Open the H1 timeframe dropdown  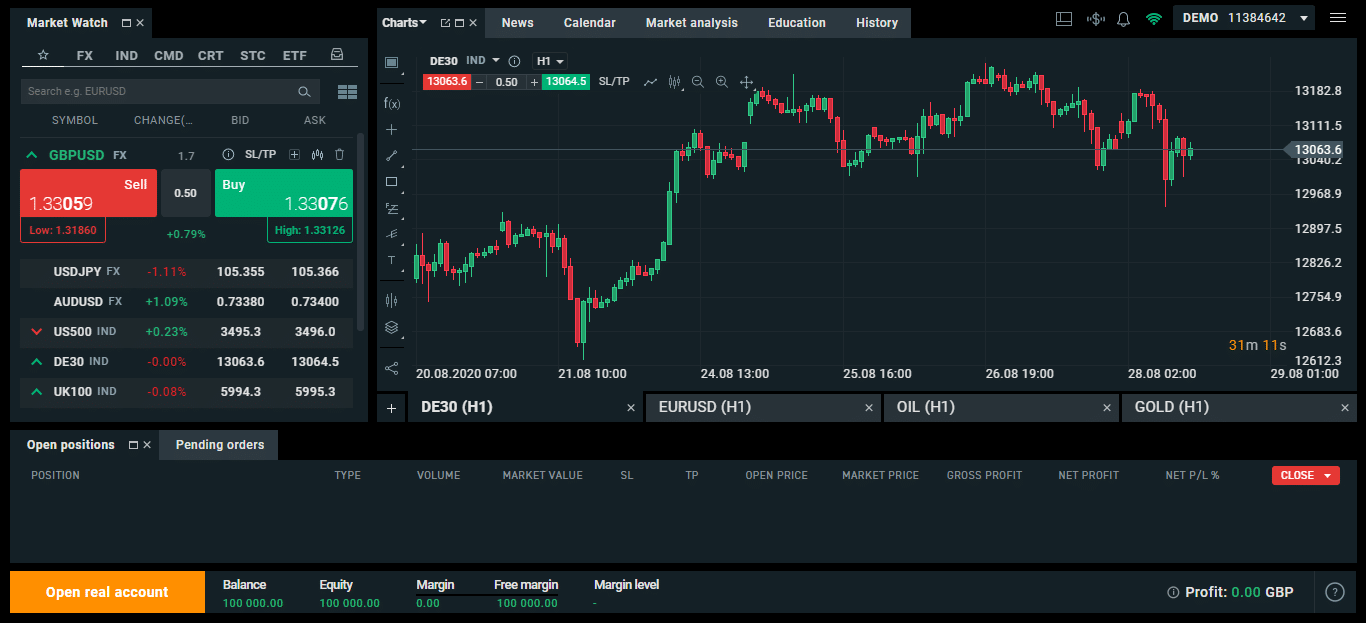(x=549, y=60)
